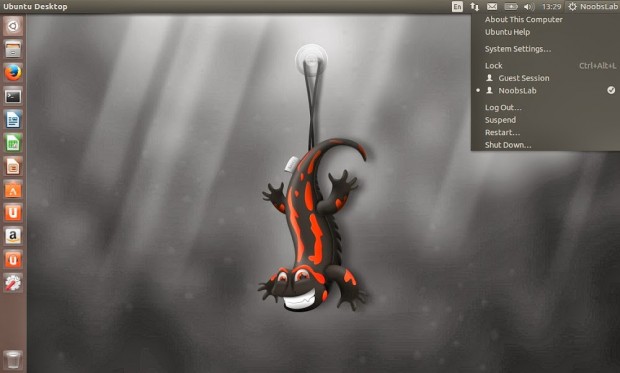The image size is (620, 373).
Task: Click Shut Down… in the menu
Action: [x=508, y=145]
